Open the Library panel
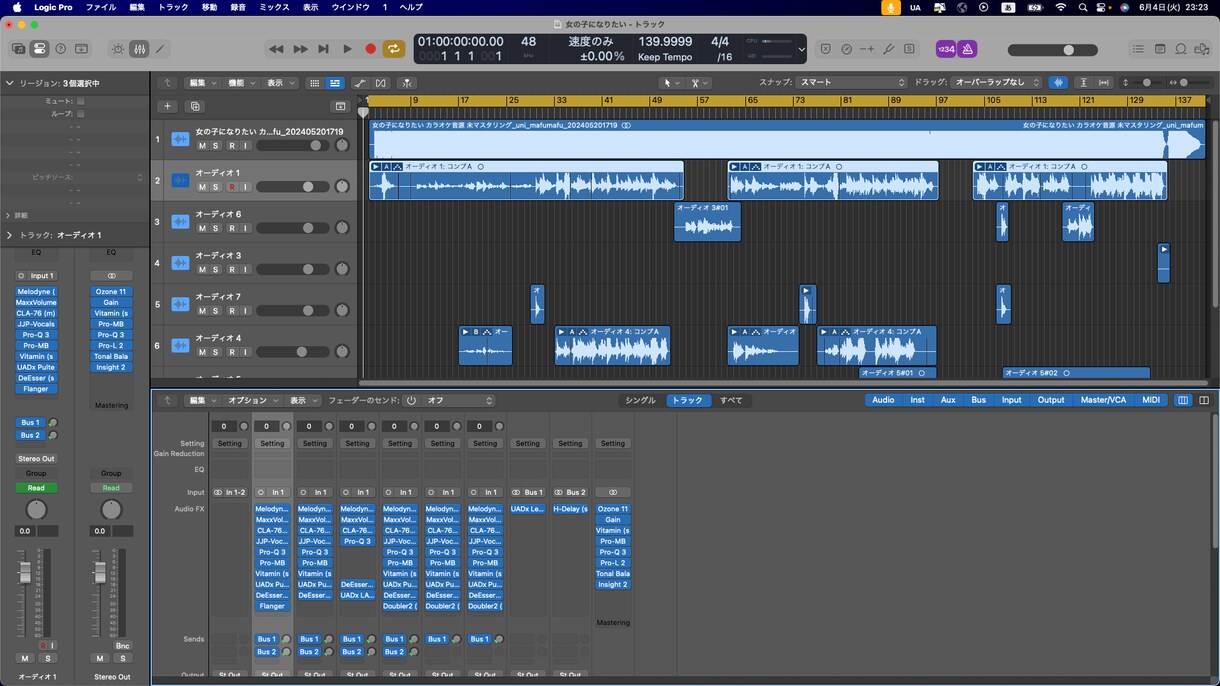The height and width of the screenshot is (686, 1220). click(18, 48)
